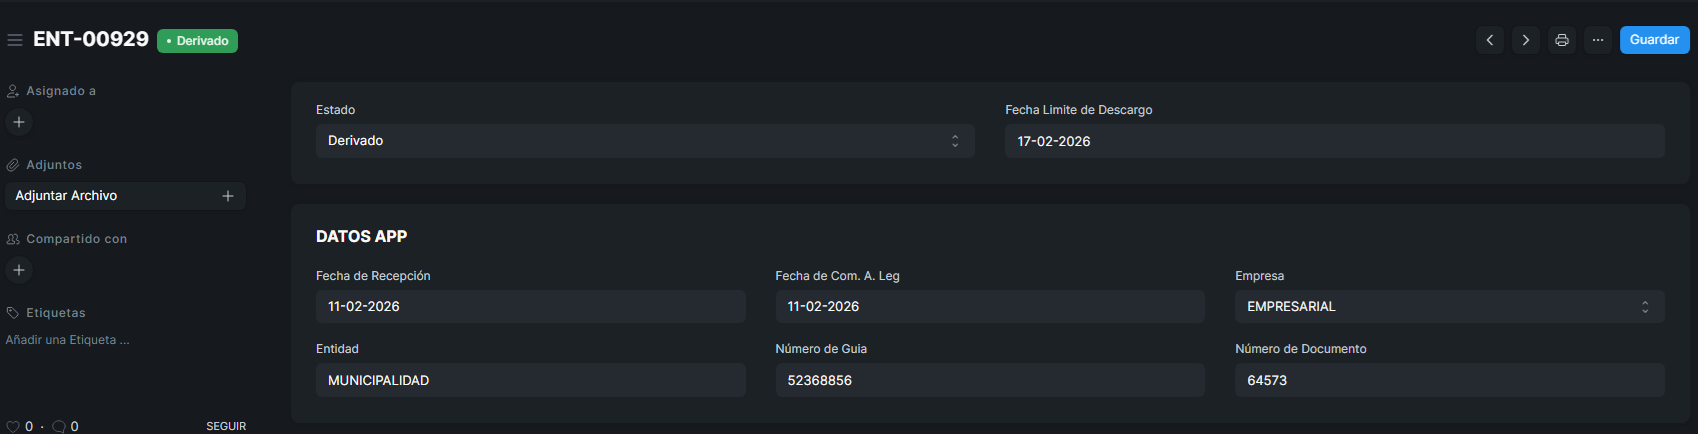The height and width of the screenshot is (434, 1698).
Task: Add a shared user under Compartido con
Action: tap(19, 270)
